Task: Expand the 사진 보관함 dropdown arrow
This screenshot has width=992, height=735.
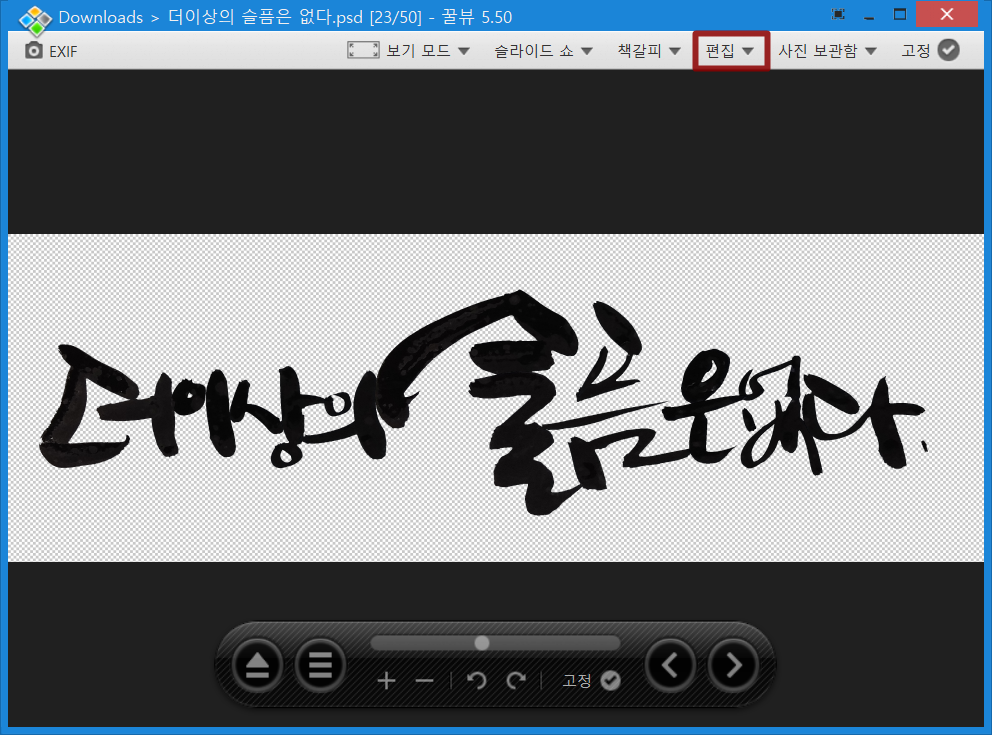Action: (871, 51)
